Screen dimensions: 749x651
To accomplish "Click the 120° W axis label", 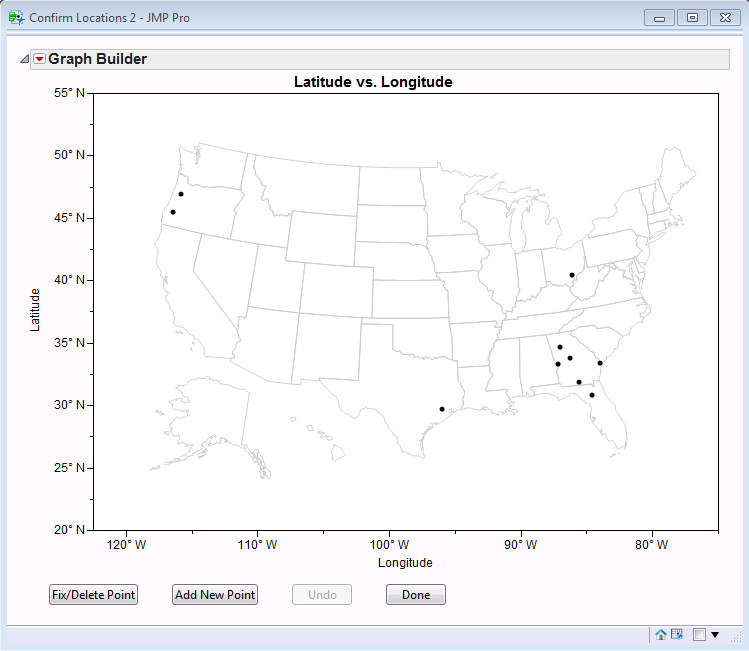I will 127,544.
